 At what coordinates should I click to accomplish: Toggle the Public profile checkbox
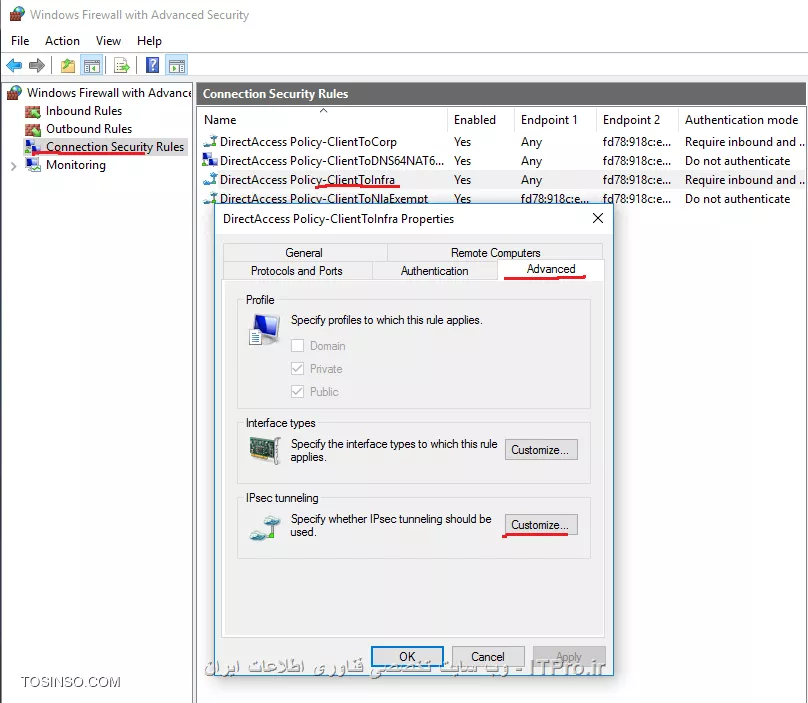pyautogui.click(x=297, y=392)
